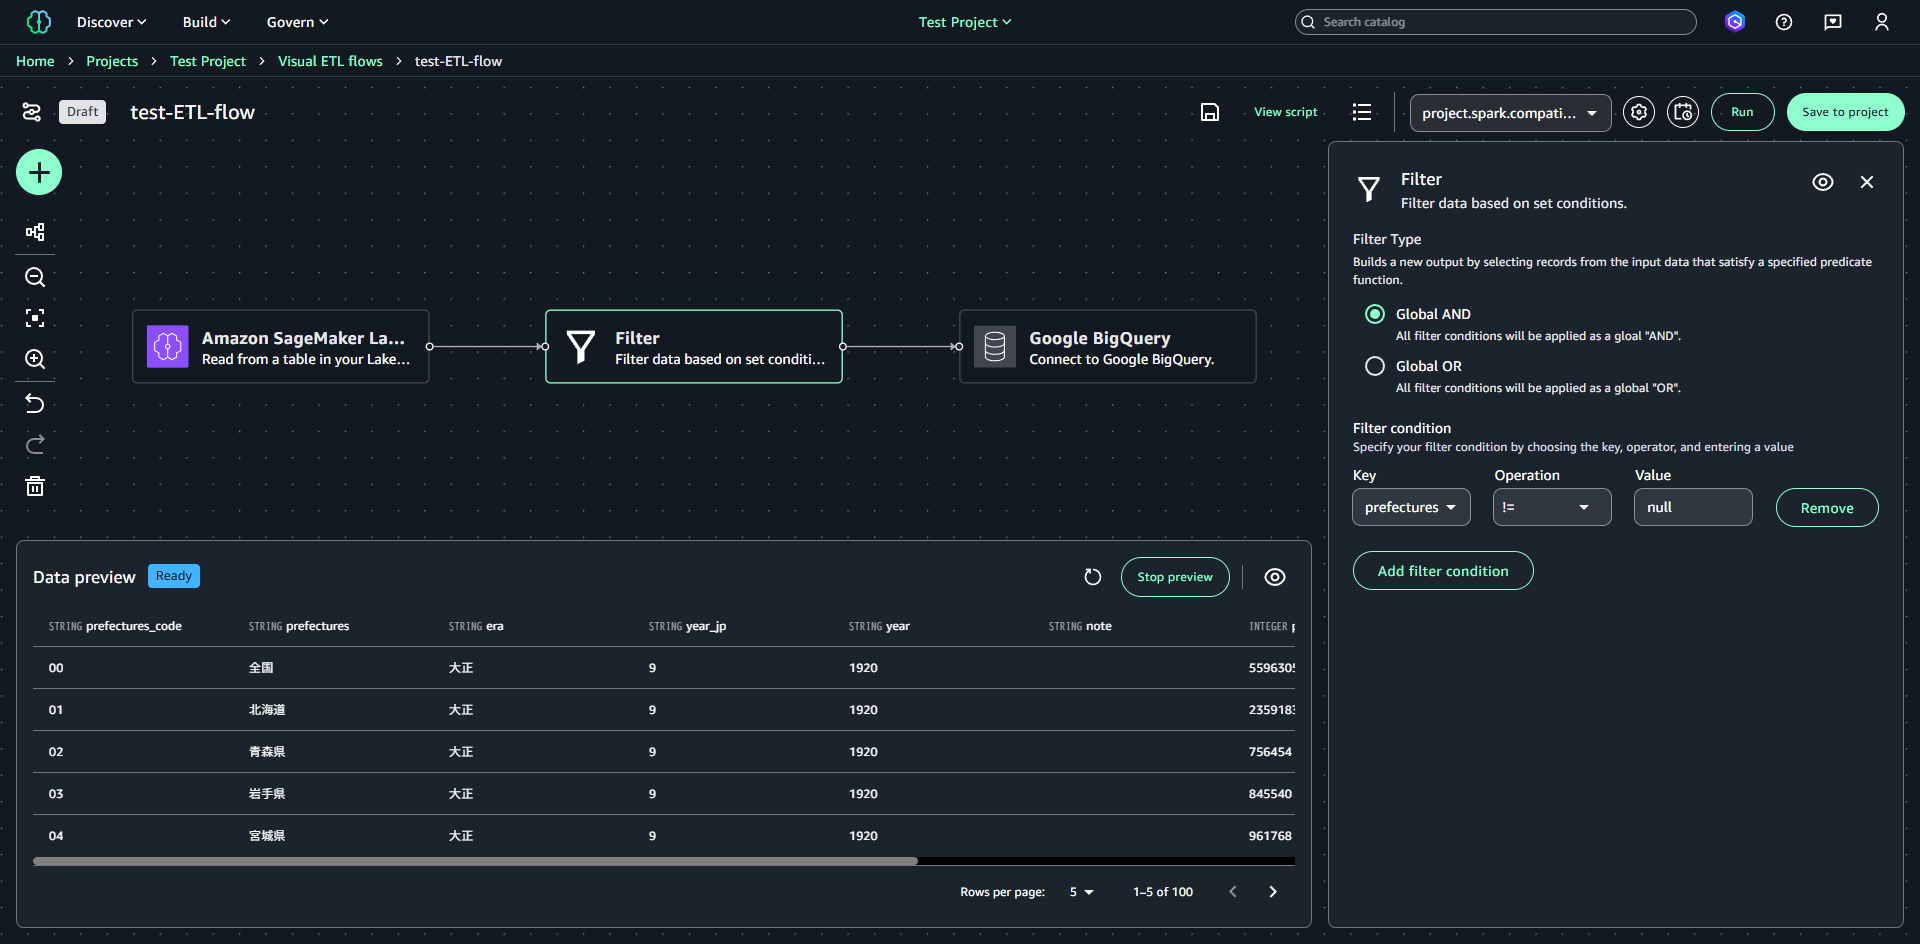Refresh the data preview

(1093, 577)
